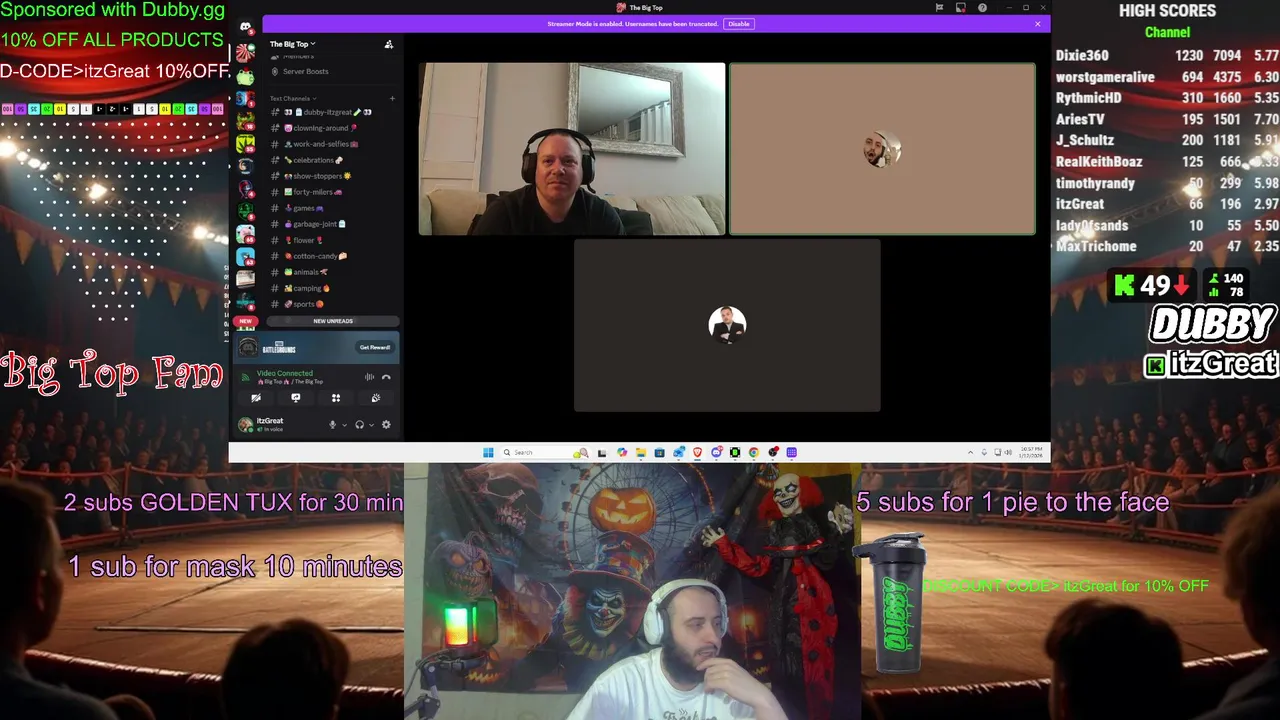Open microphone input options arrow
The width and height of the screenshot is (1280, 720).
tap(345, 425)
